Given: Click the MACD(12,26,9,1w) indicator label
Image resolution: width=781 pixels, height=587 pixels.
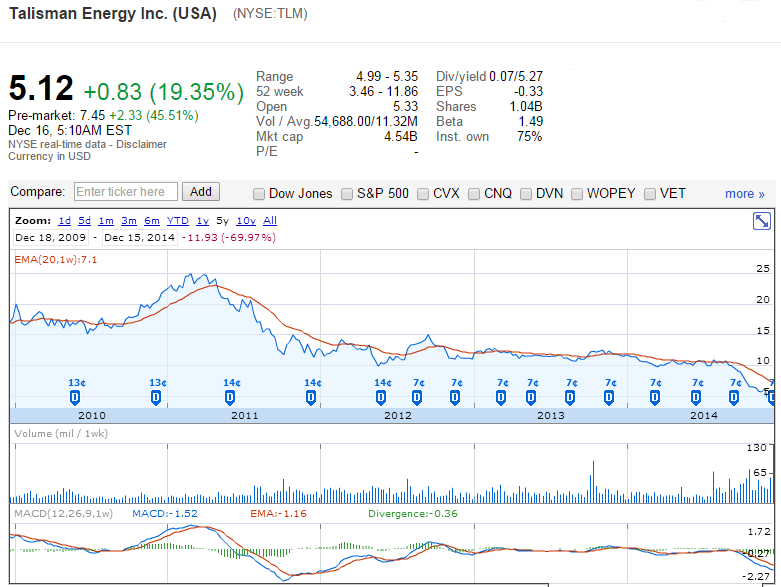Looking at the screenshot, I should (64, 513).
